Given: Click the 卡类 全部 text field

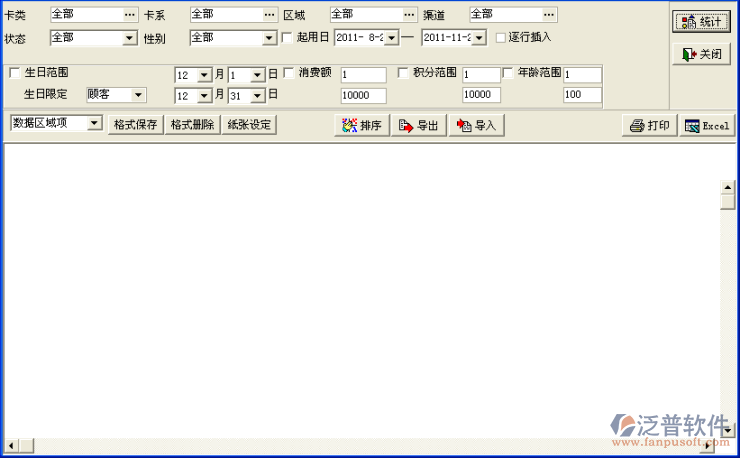Looking at the screenshot, I should (x=87, y=15).
